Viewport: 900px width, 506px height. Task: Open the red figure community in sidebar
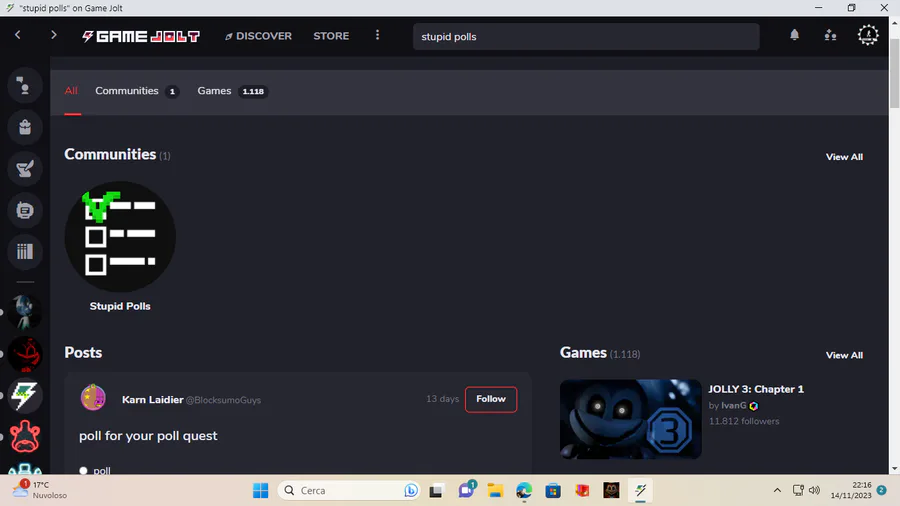pyautogui.click(x=25, y=354)
